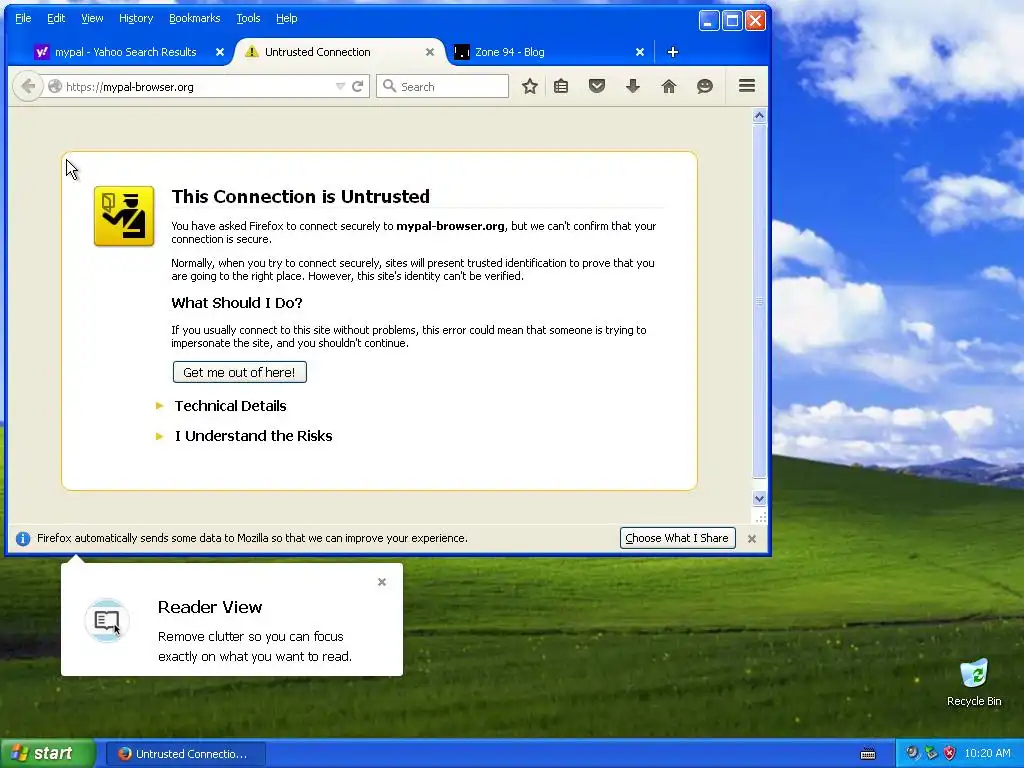Close the mypal Yahoo Search Results tab
Viewport: 1024px width, 768px height.
[220, 52]
